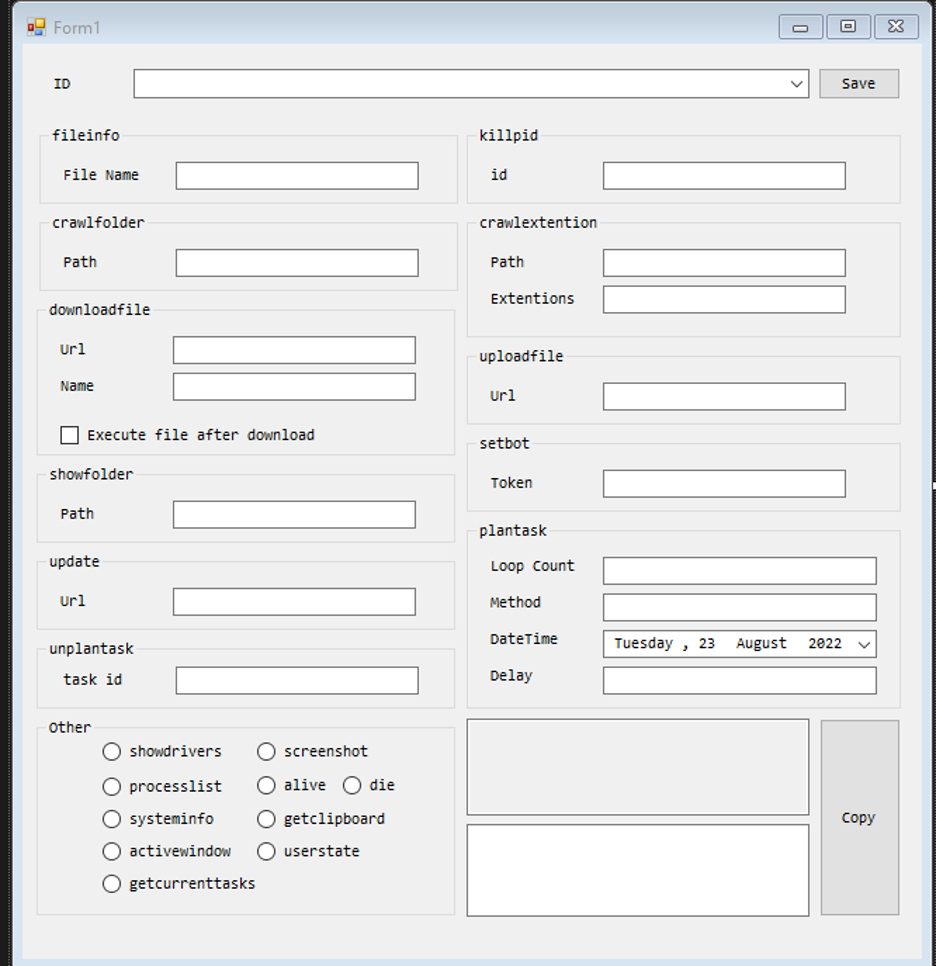Click the Save button
The width and height of the screenshot is (936, 966).
(x=858, y=84)
